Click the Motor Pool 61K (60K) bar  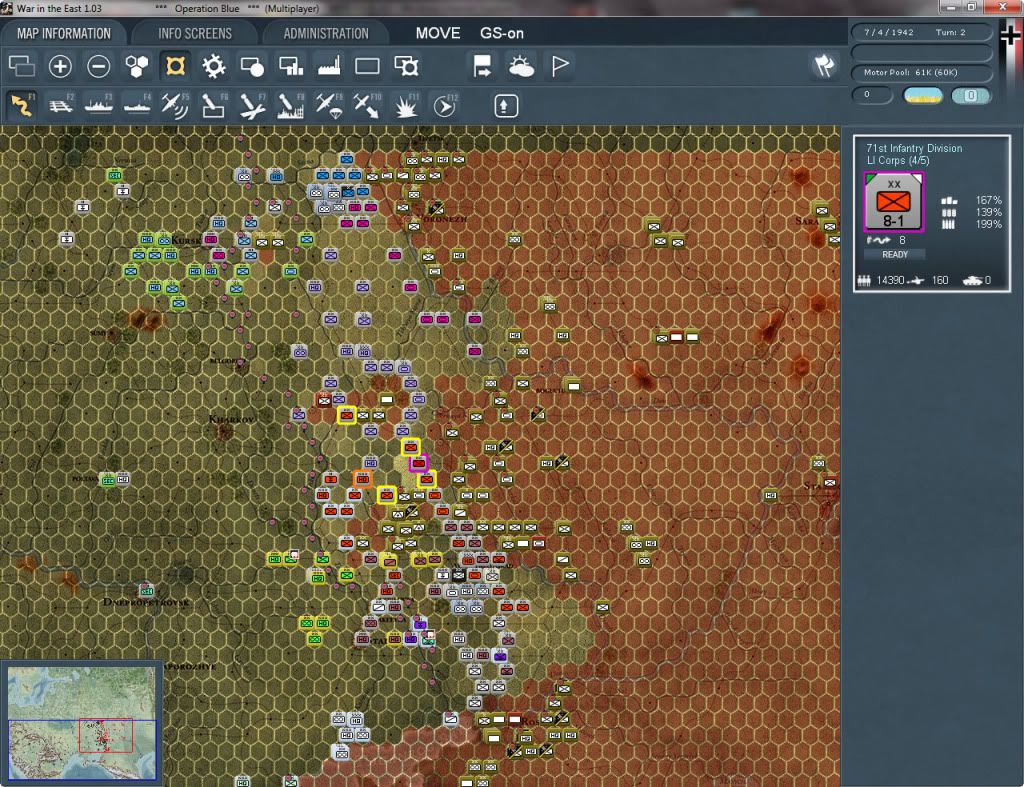[920, 72]
